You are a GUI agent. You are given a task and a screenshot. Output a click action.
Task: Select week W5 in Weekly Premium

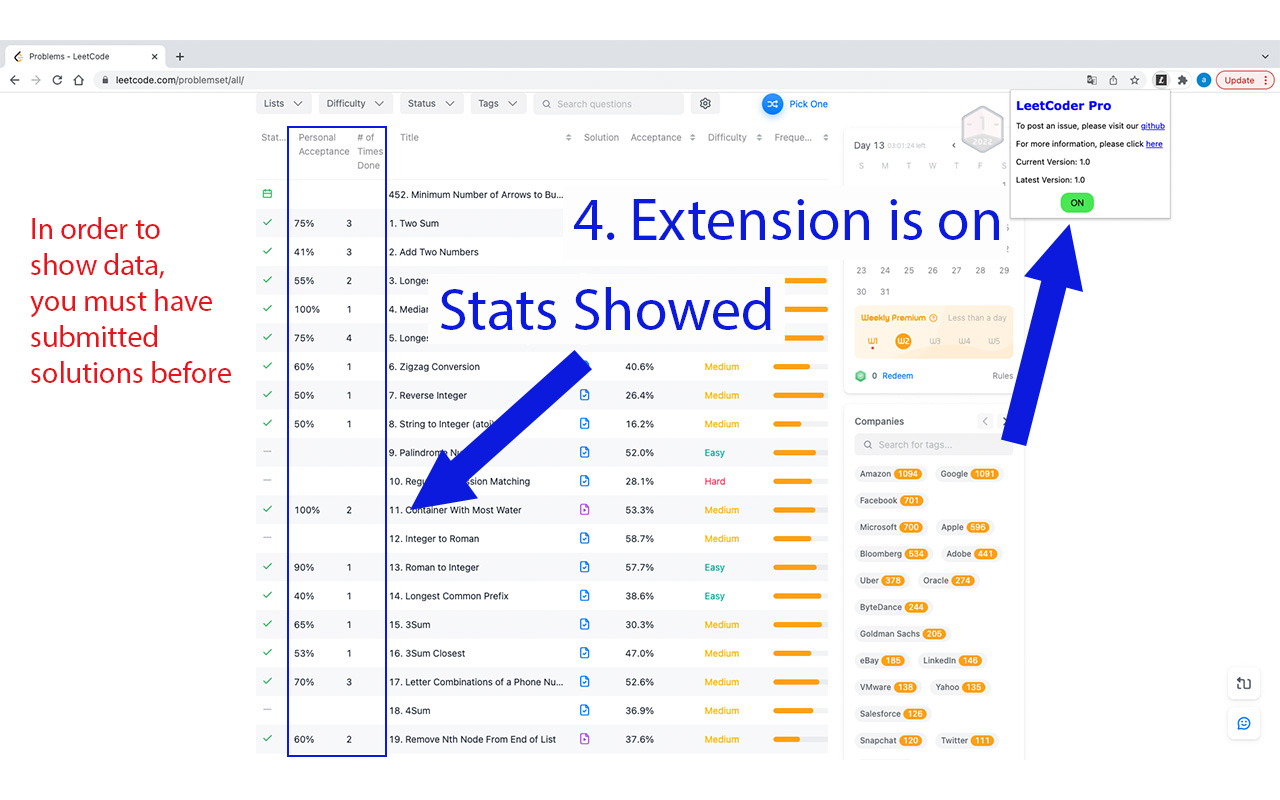pyautogui.click(x=994, y=341)
